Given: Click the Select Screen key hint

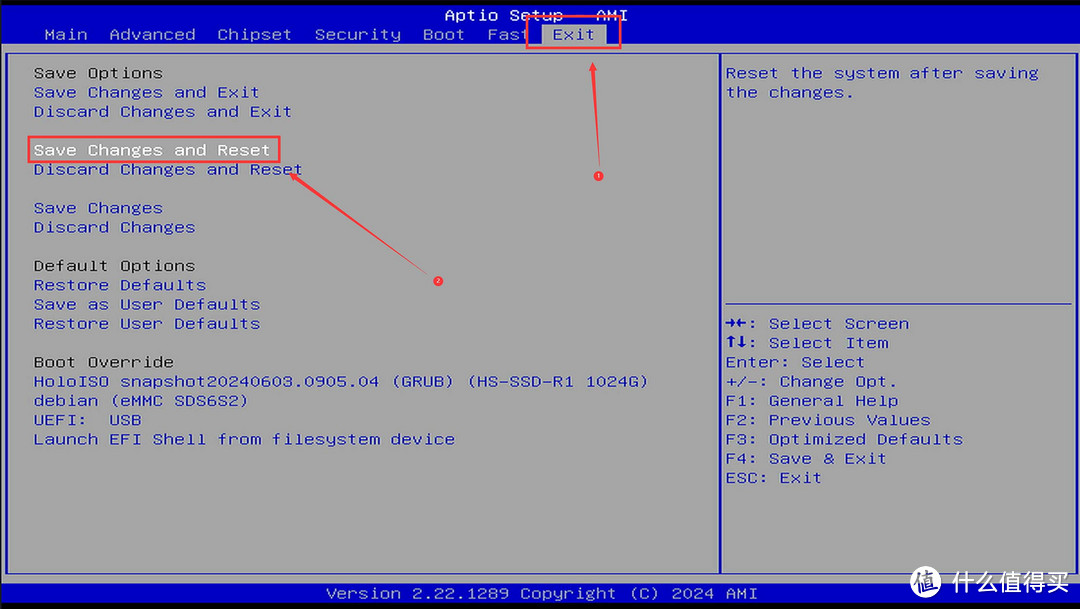Looking at the screenshot, I should (x=817, y=324).
